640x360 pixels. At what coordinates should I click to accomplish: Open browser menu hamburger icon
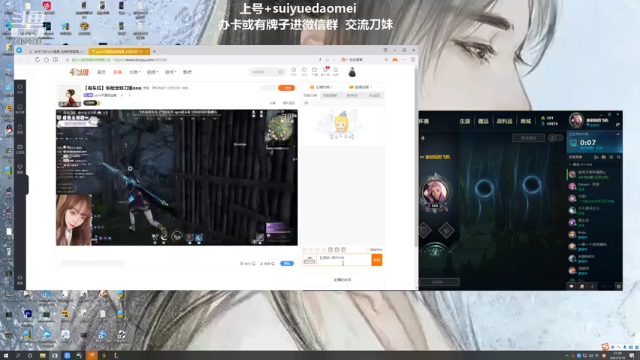[413, 60]
